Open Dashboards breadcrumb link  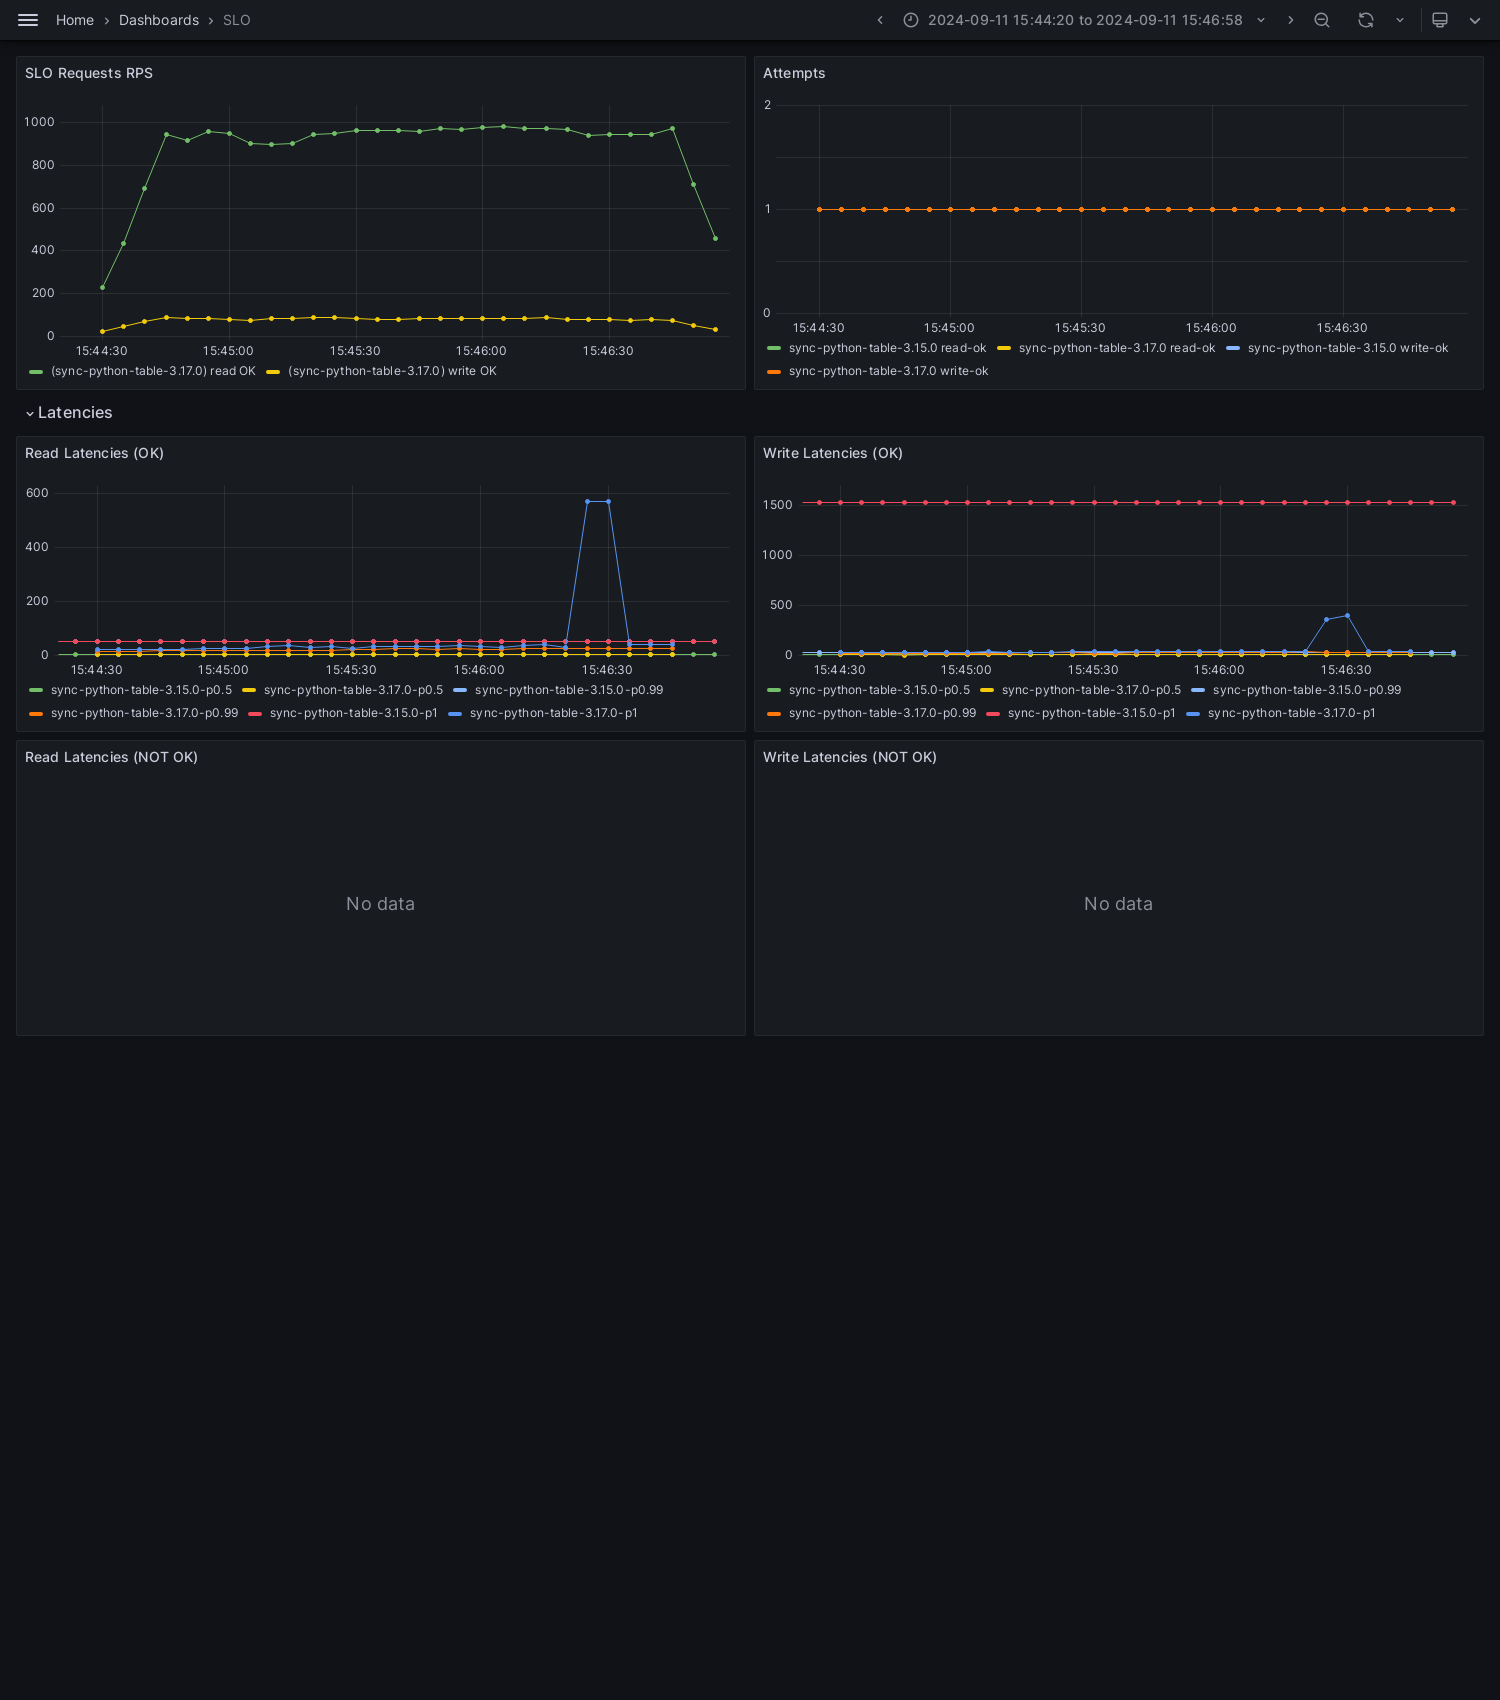coord(159,20)
